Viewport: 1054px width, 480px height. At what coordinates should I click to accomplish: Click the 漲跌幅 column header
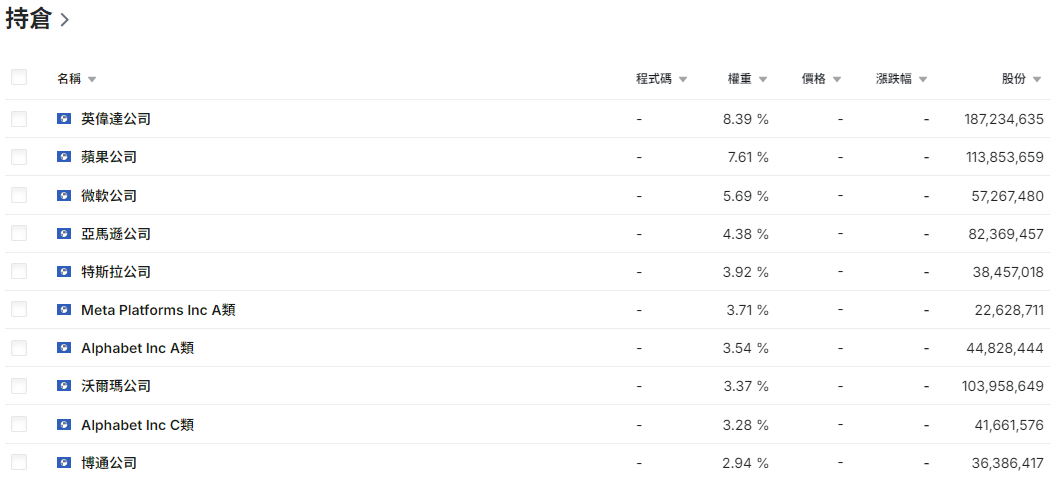[894, 79]
